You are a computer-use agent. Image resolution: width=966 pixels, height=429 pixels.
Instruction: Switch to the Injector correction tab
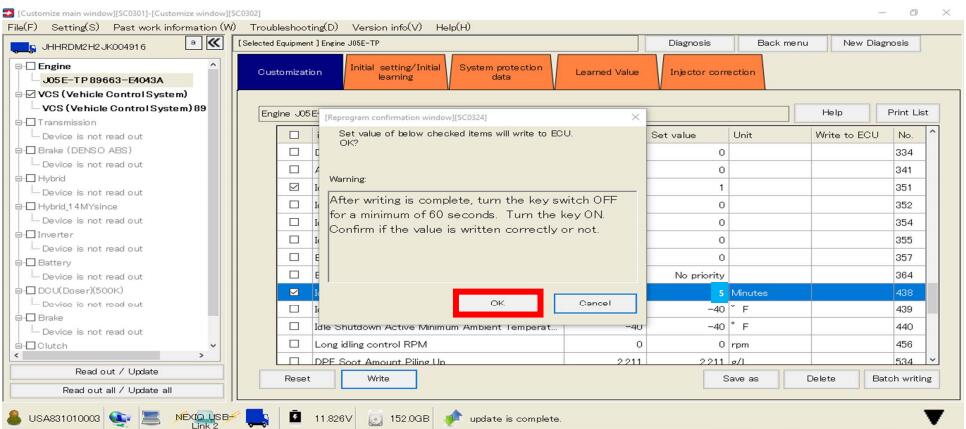click(712, 72)
